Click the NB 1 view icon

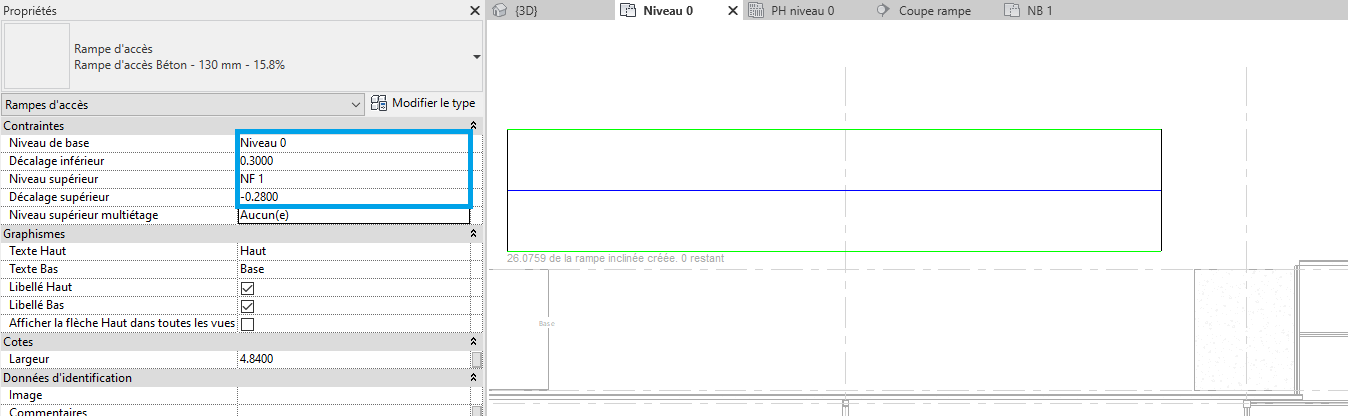1011,10
